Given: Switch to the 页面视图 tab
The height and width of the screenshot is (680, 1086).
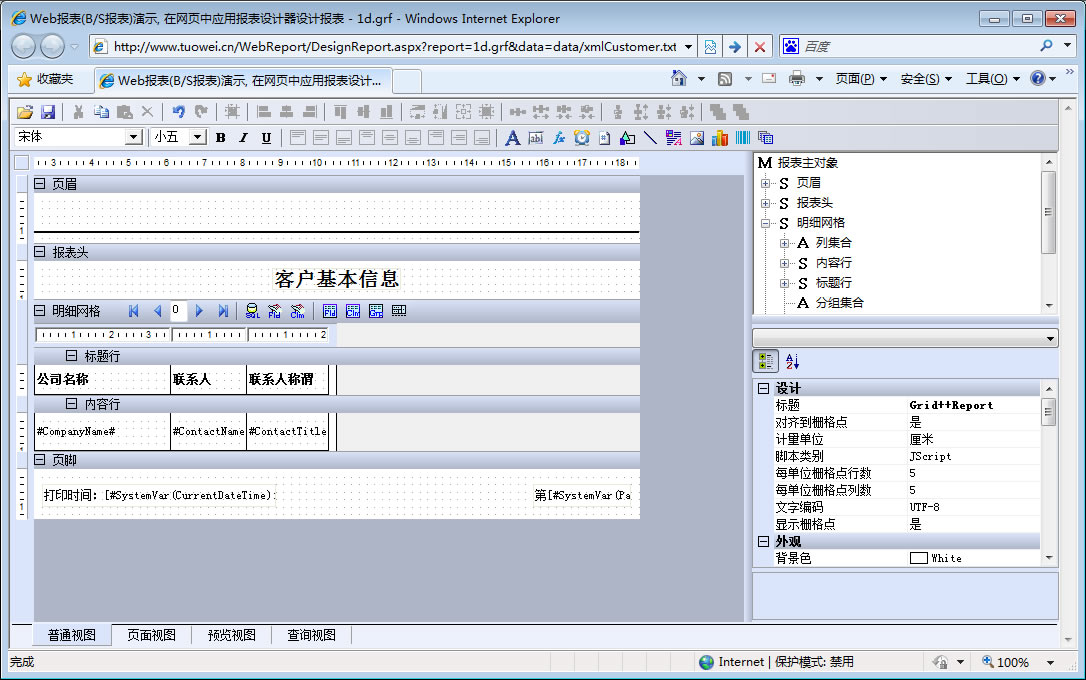Looking at the screenshot, I should (x=151, y=635).
